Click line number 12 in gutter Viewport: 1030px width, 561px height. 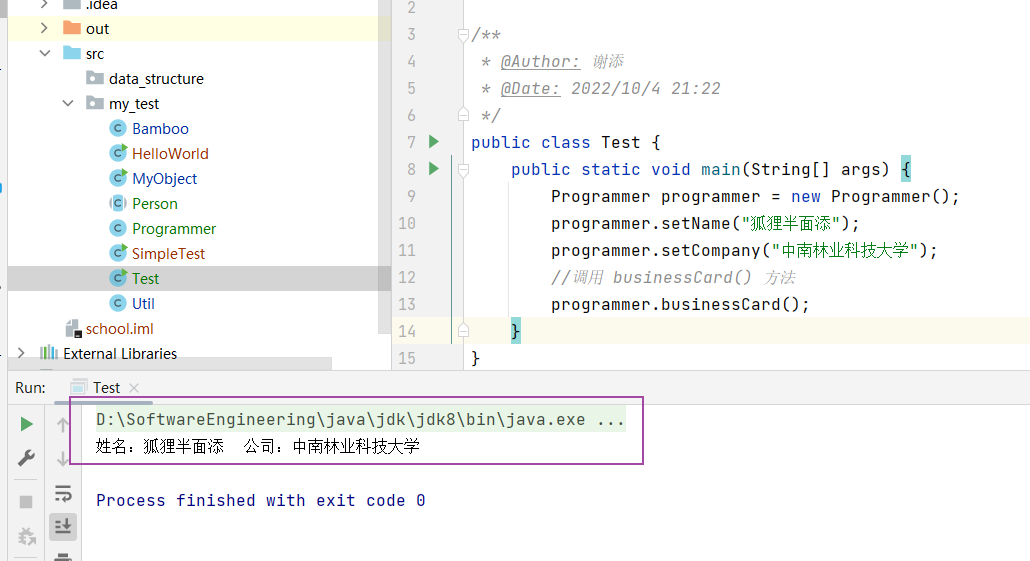pos(407,277)
